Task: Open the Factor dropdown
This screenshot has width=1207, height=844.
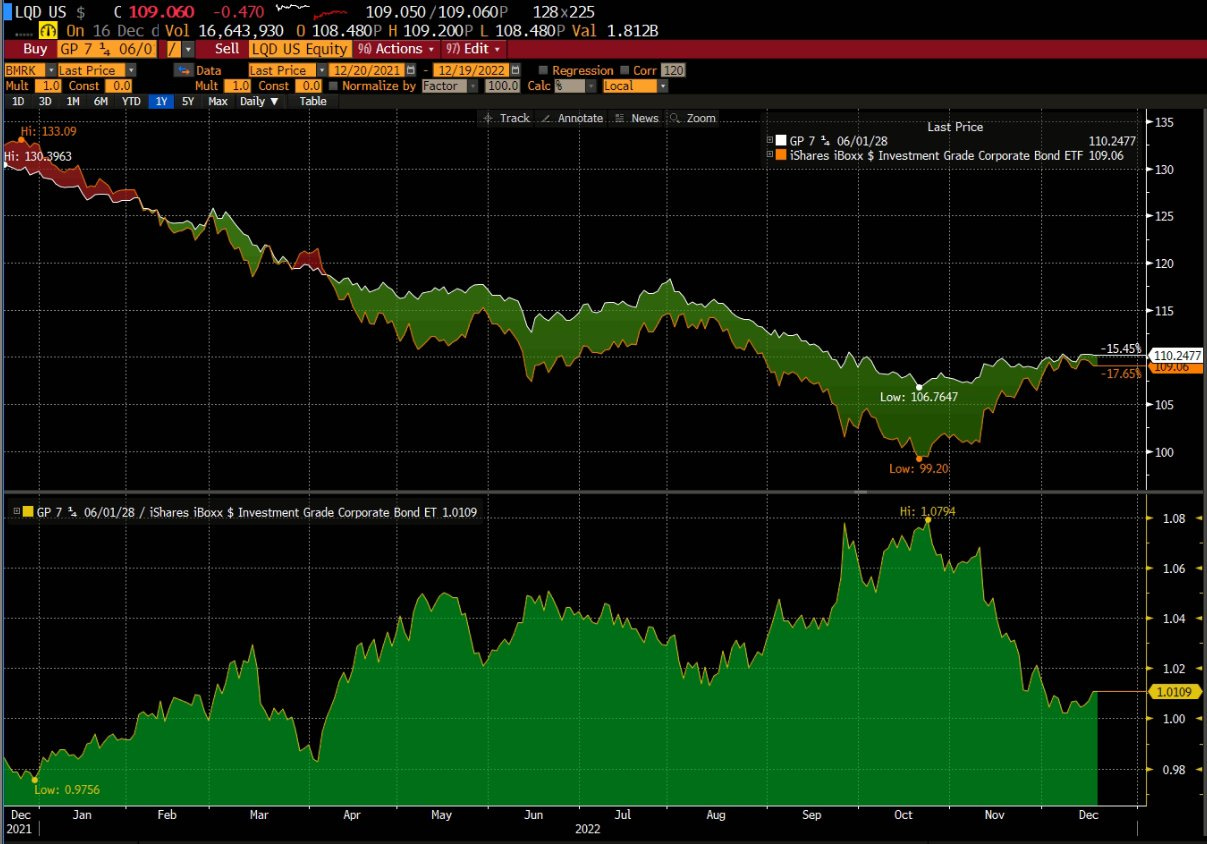Action: pyautogui.click(x=472, y=86)
